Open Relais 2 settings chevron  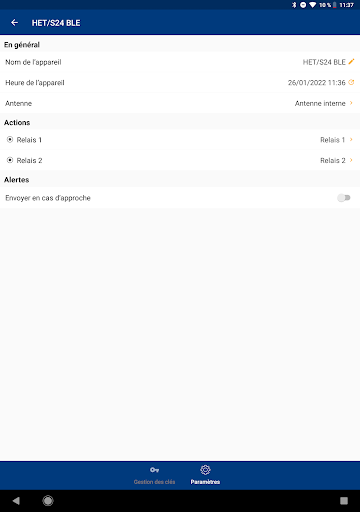(351, 160)
